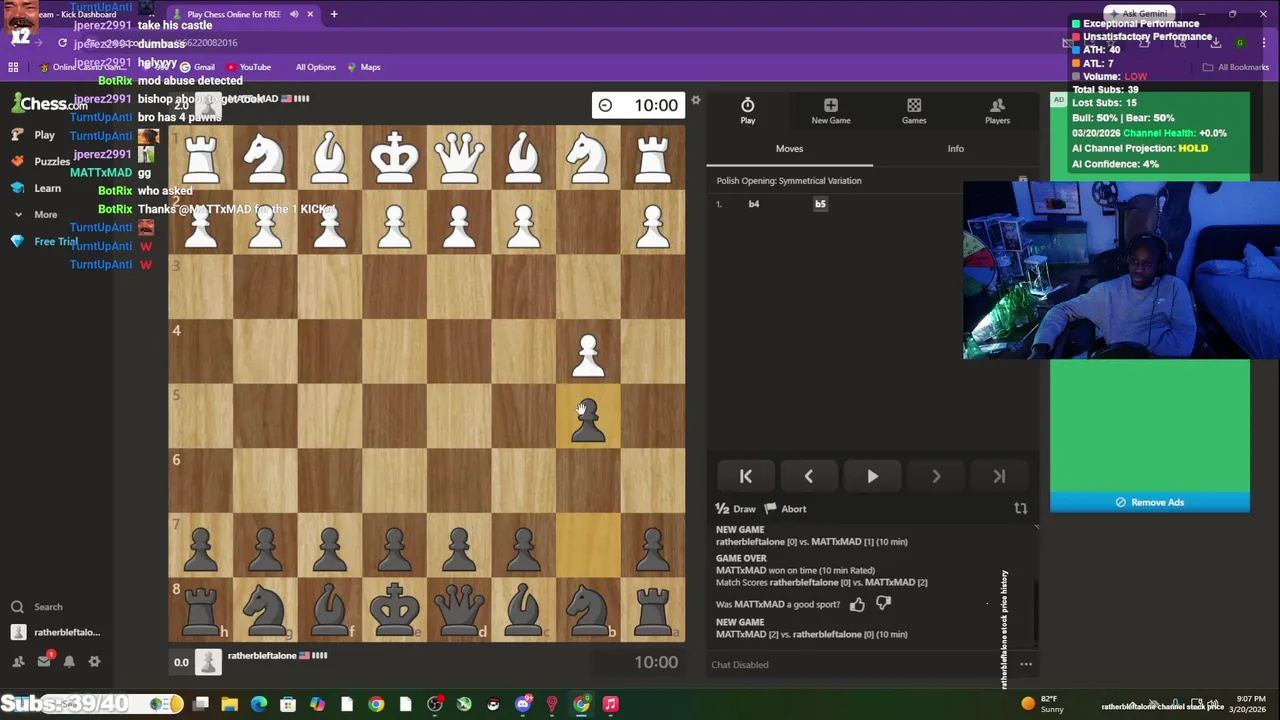Open messages envelope with notification badge
Screen dimensions: 1280x720
tap(44, 661)
